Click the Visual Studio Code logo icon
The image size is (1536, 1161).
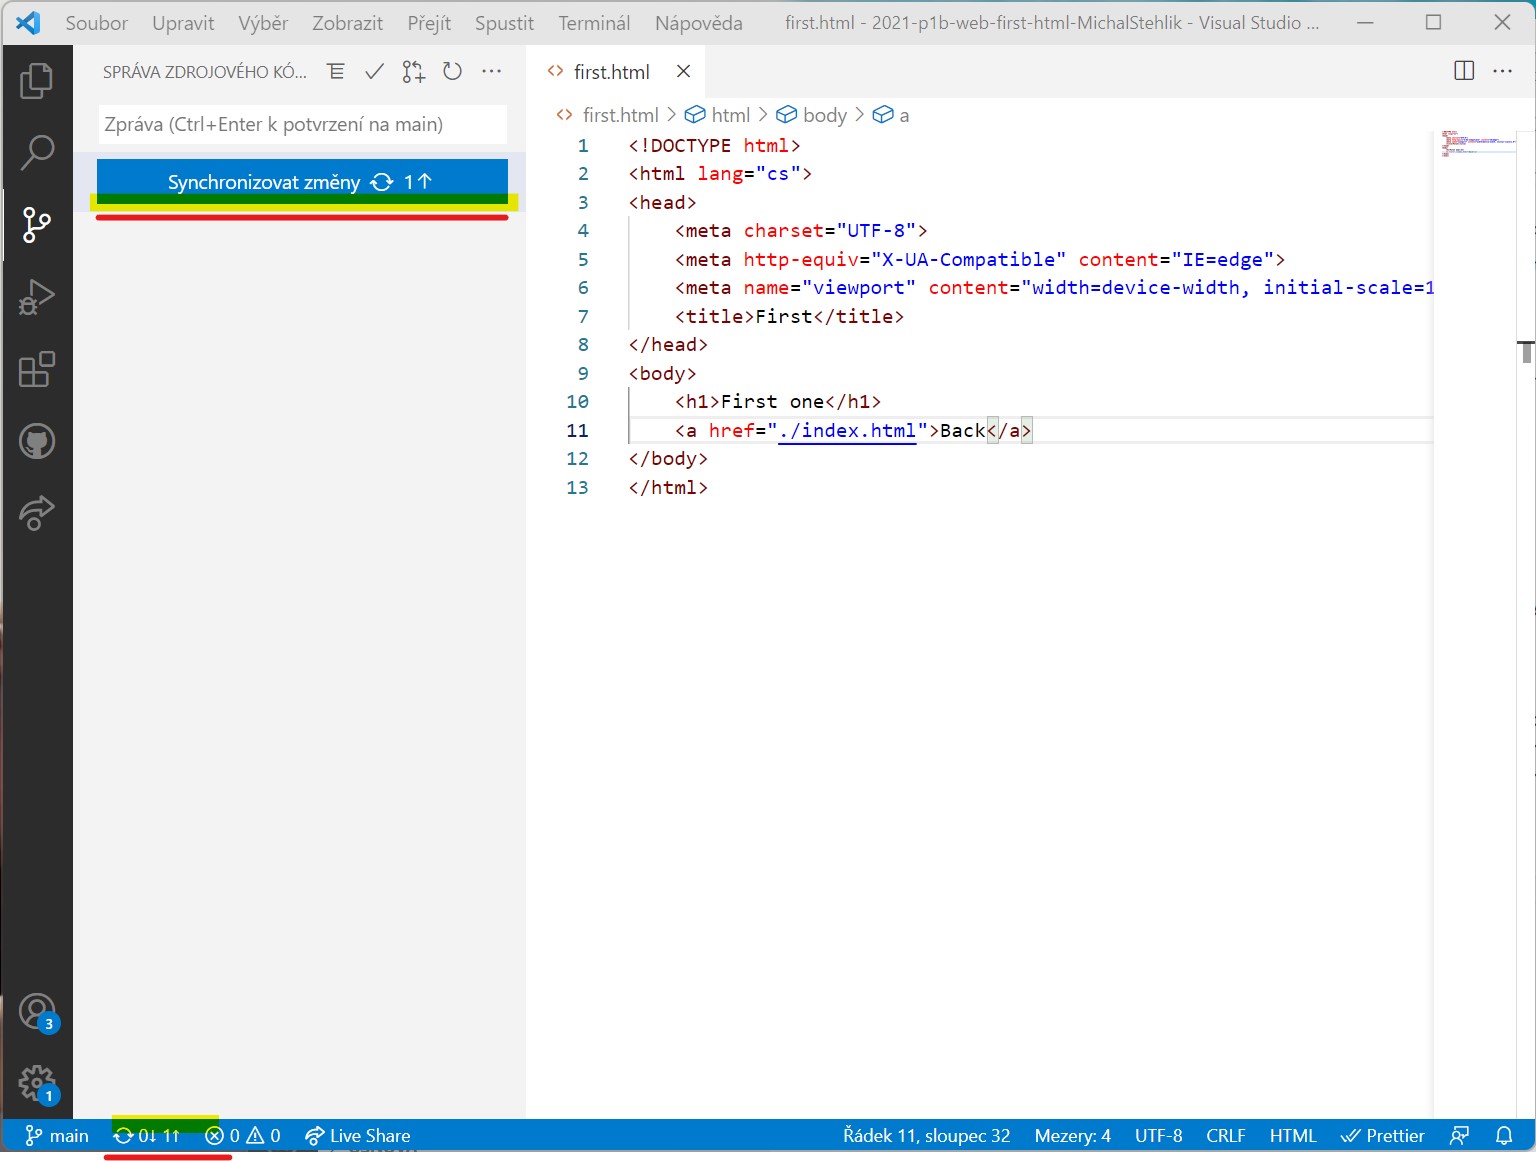pos(28,23)
